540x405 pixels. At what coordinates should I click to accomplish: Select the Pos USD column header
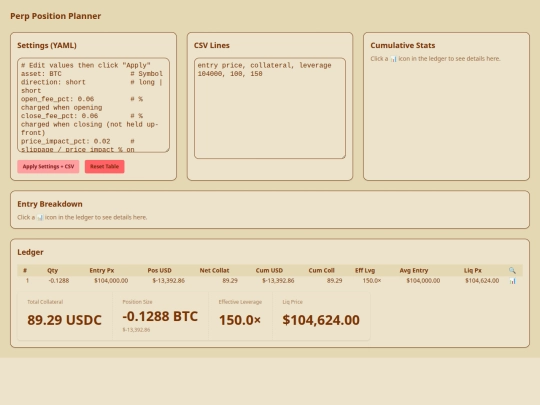(x=159, y=270)
